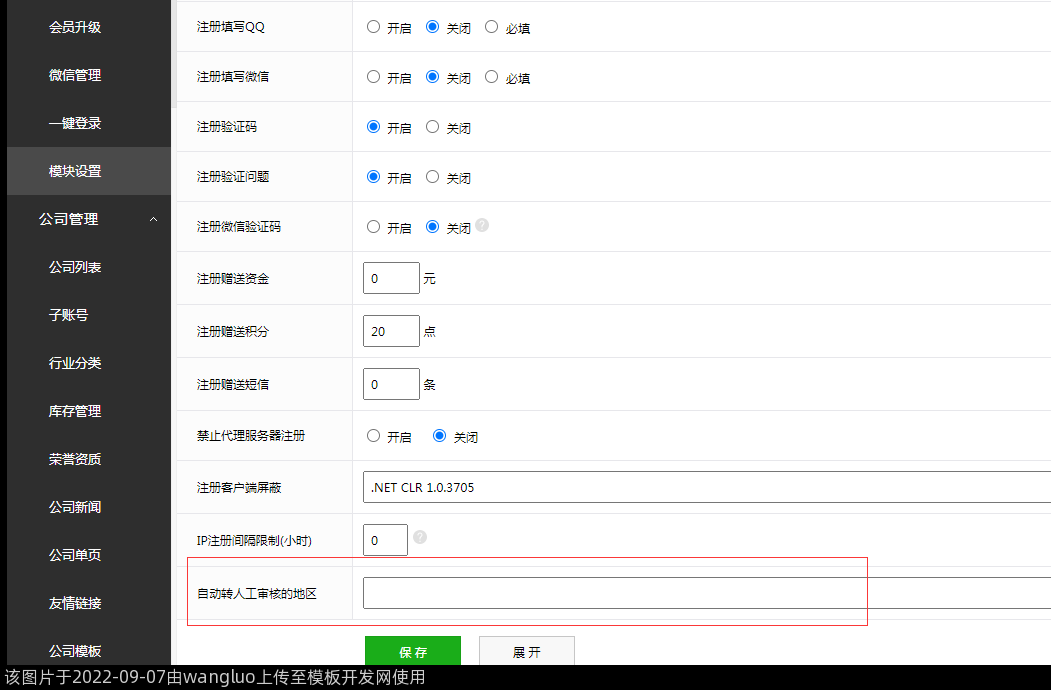Set 注册验证码 to 关闭

click(432, 127)
